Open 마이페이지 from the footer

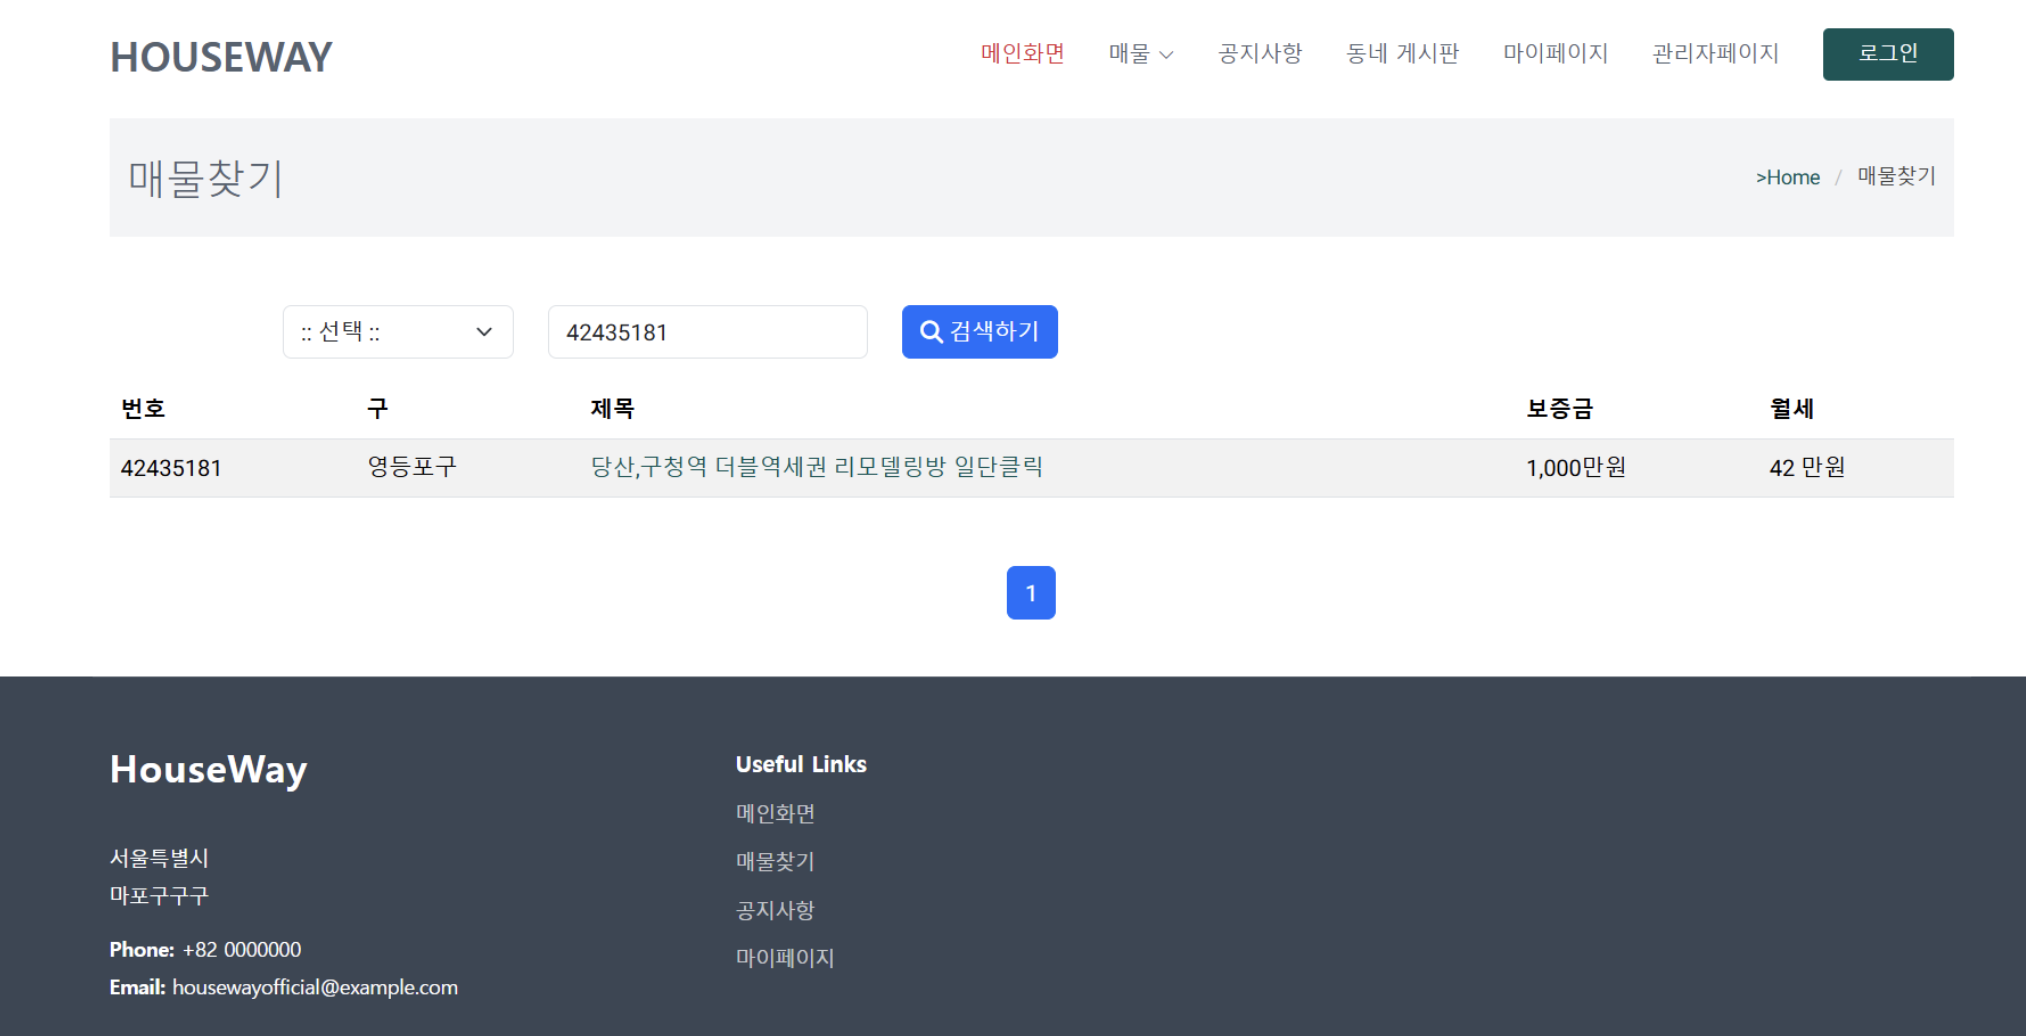784,957
